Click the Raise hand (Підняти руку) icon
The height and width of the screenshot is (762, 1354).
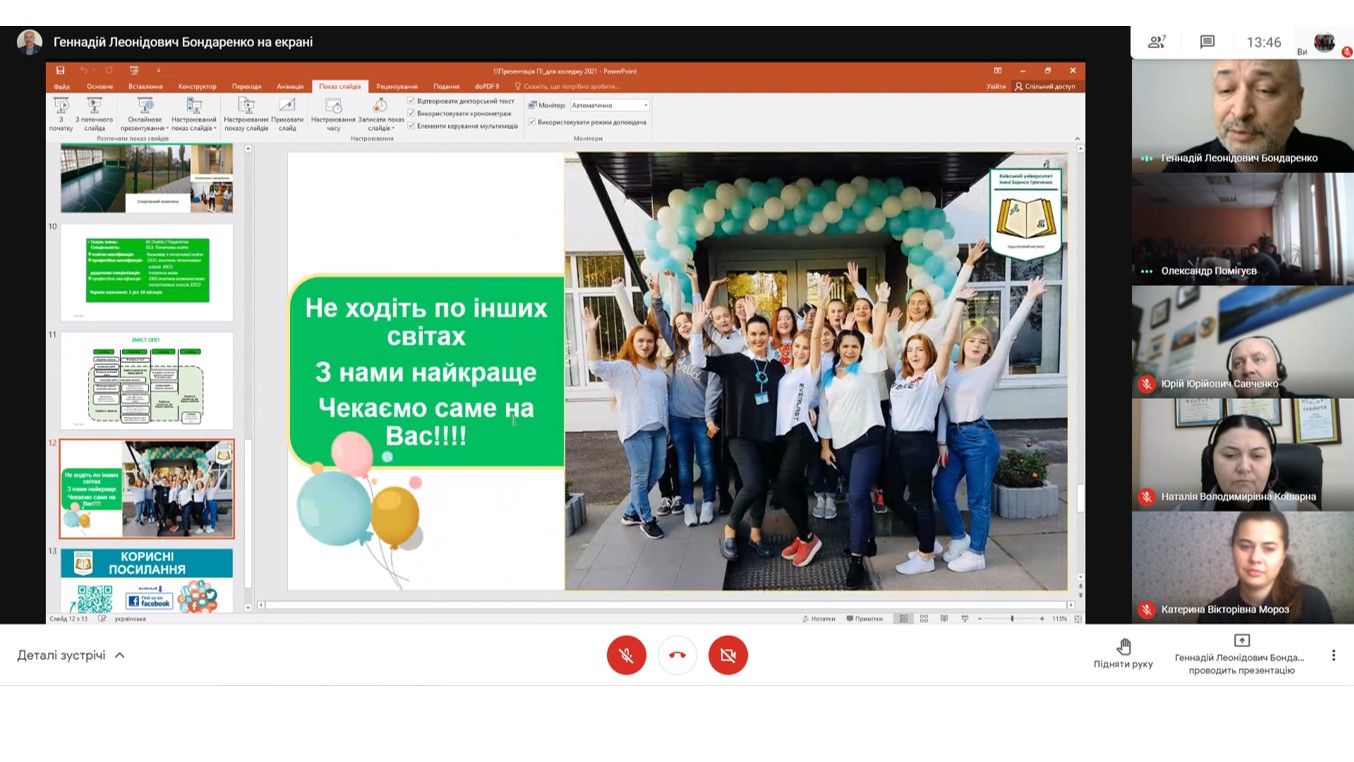(1123, 647)
